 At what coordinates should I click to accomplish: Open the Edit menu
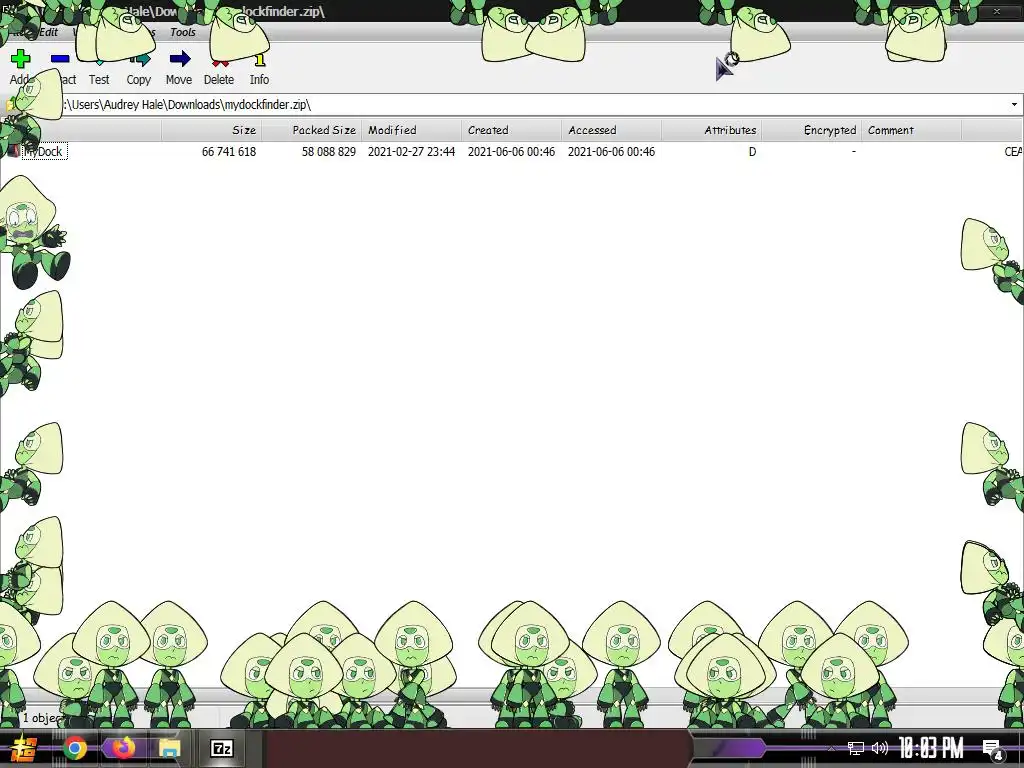tap(49, 32)
